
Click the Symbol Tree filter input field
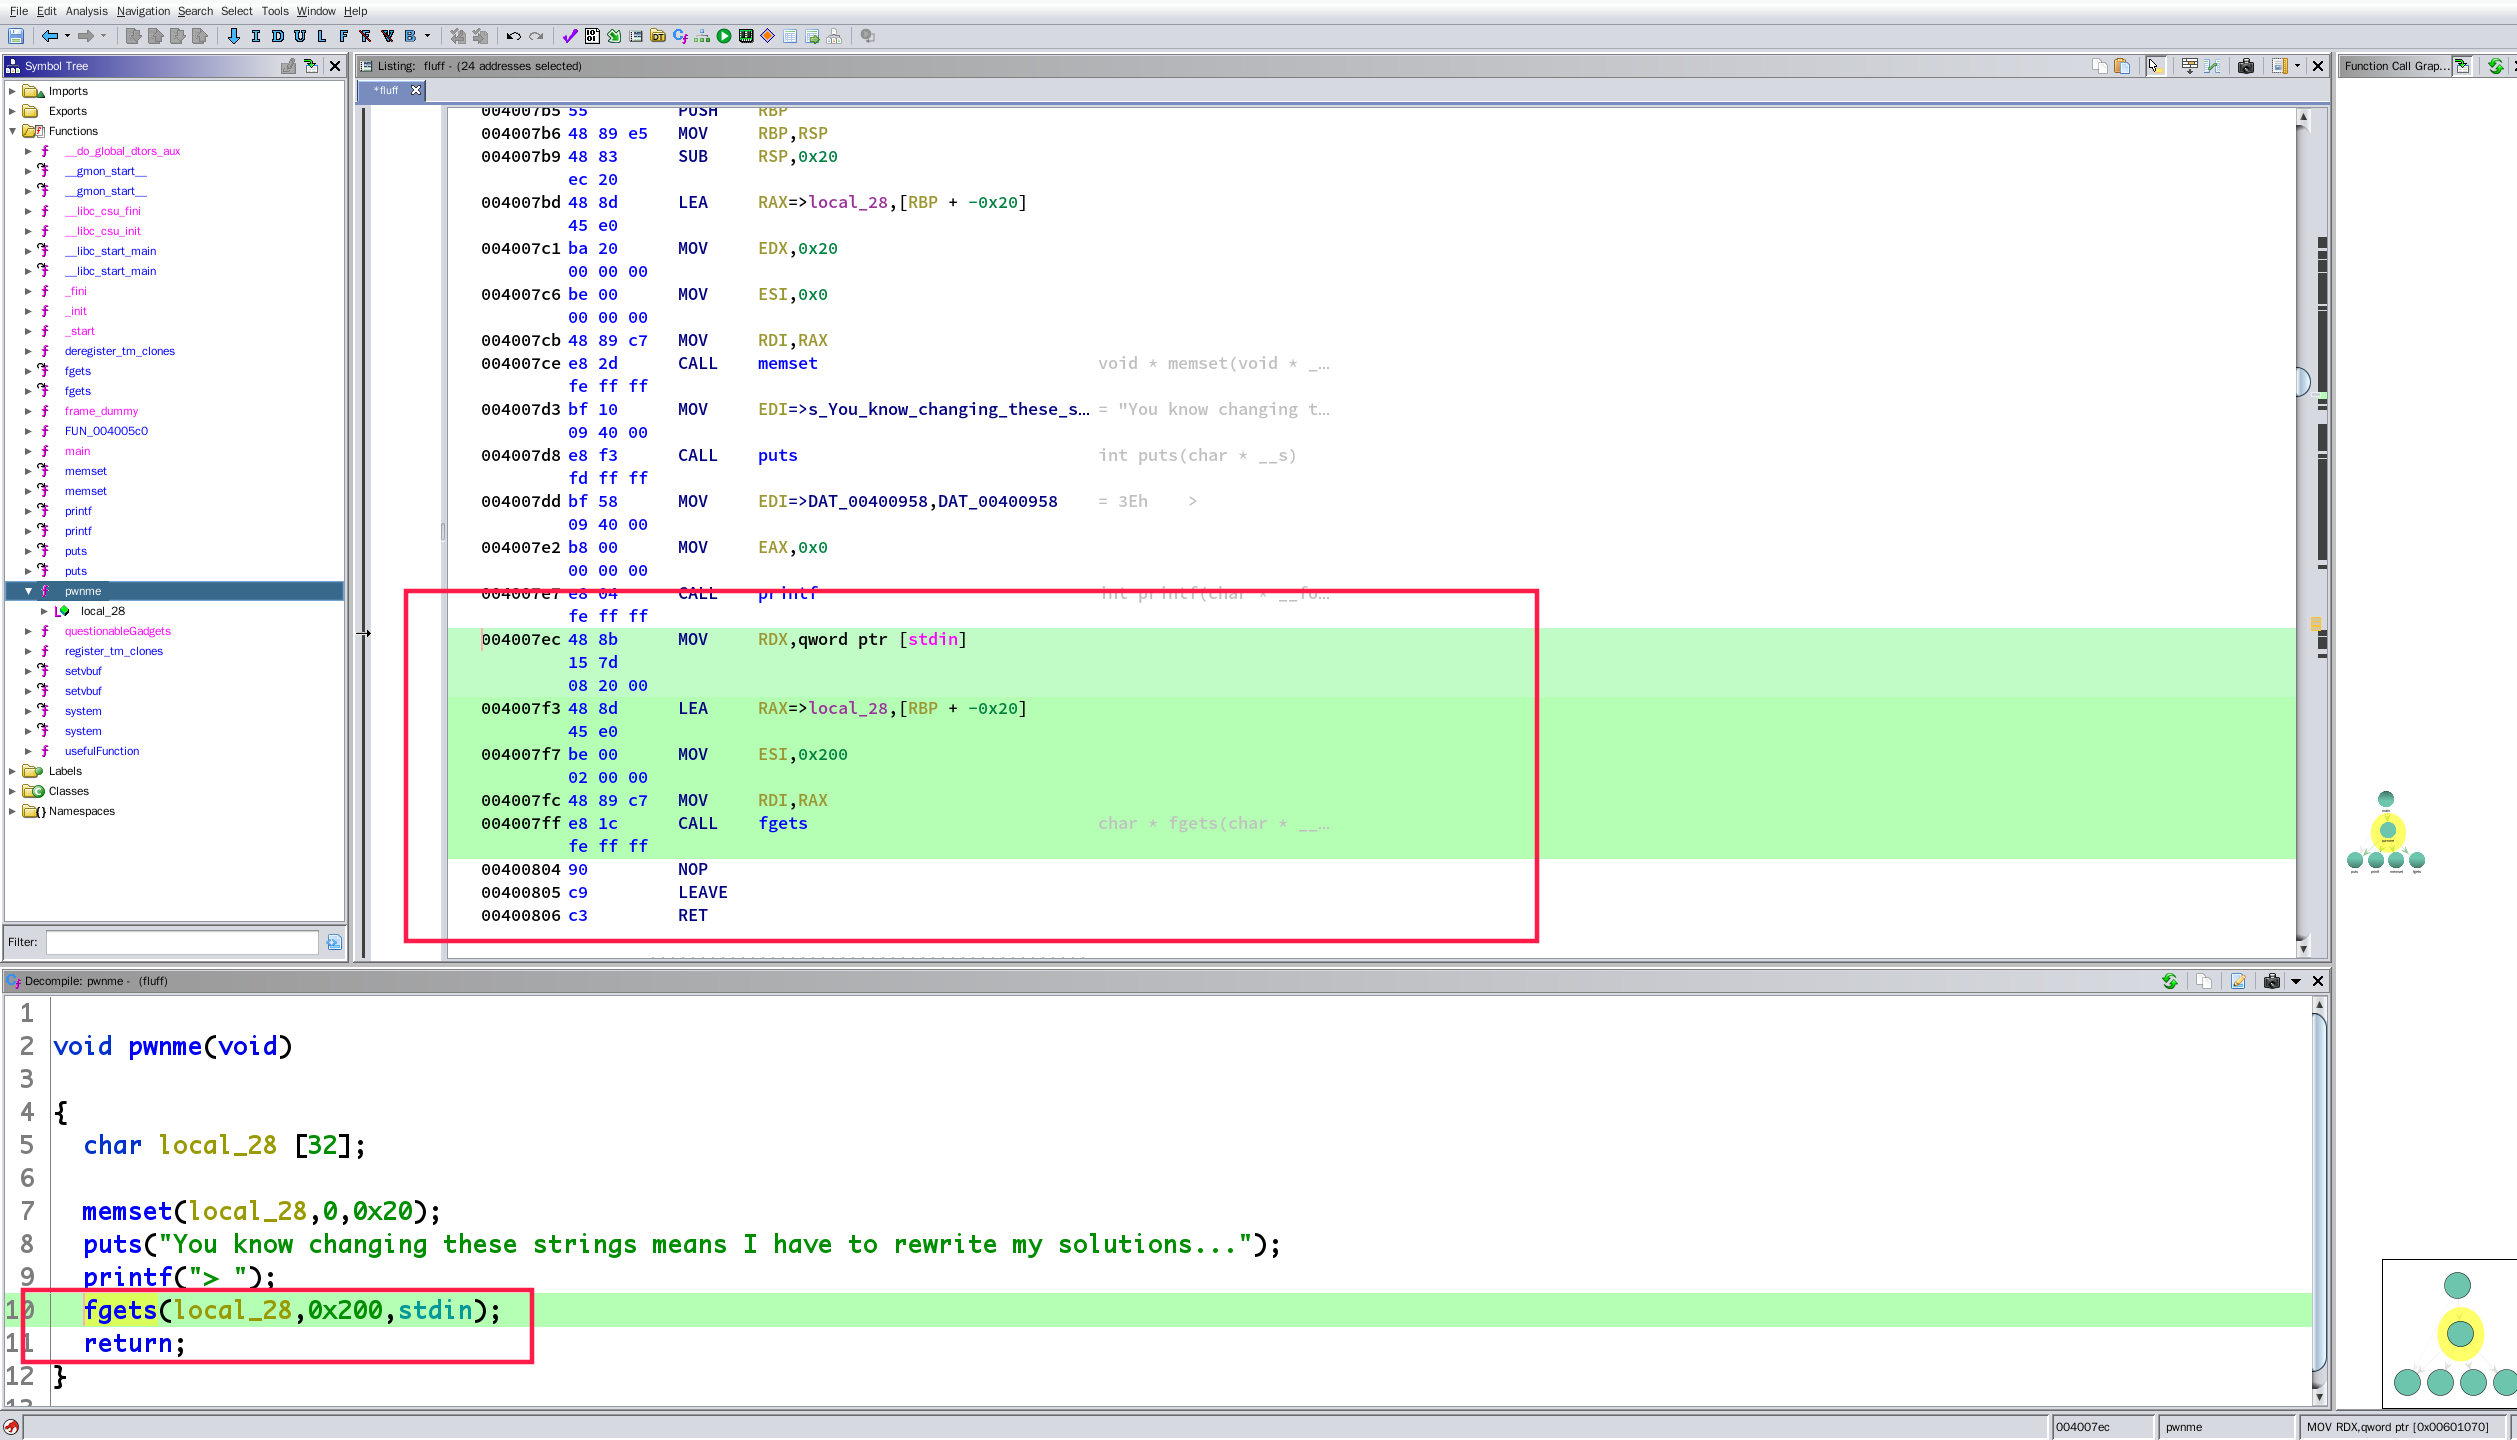pos(182,942)
